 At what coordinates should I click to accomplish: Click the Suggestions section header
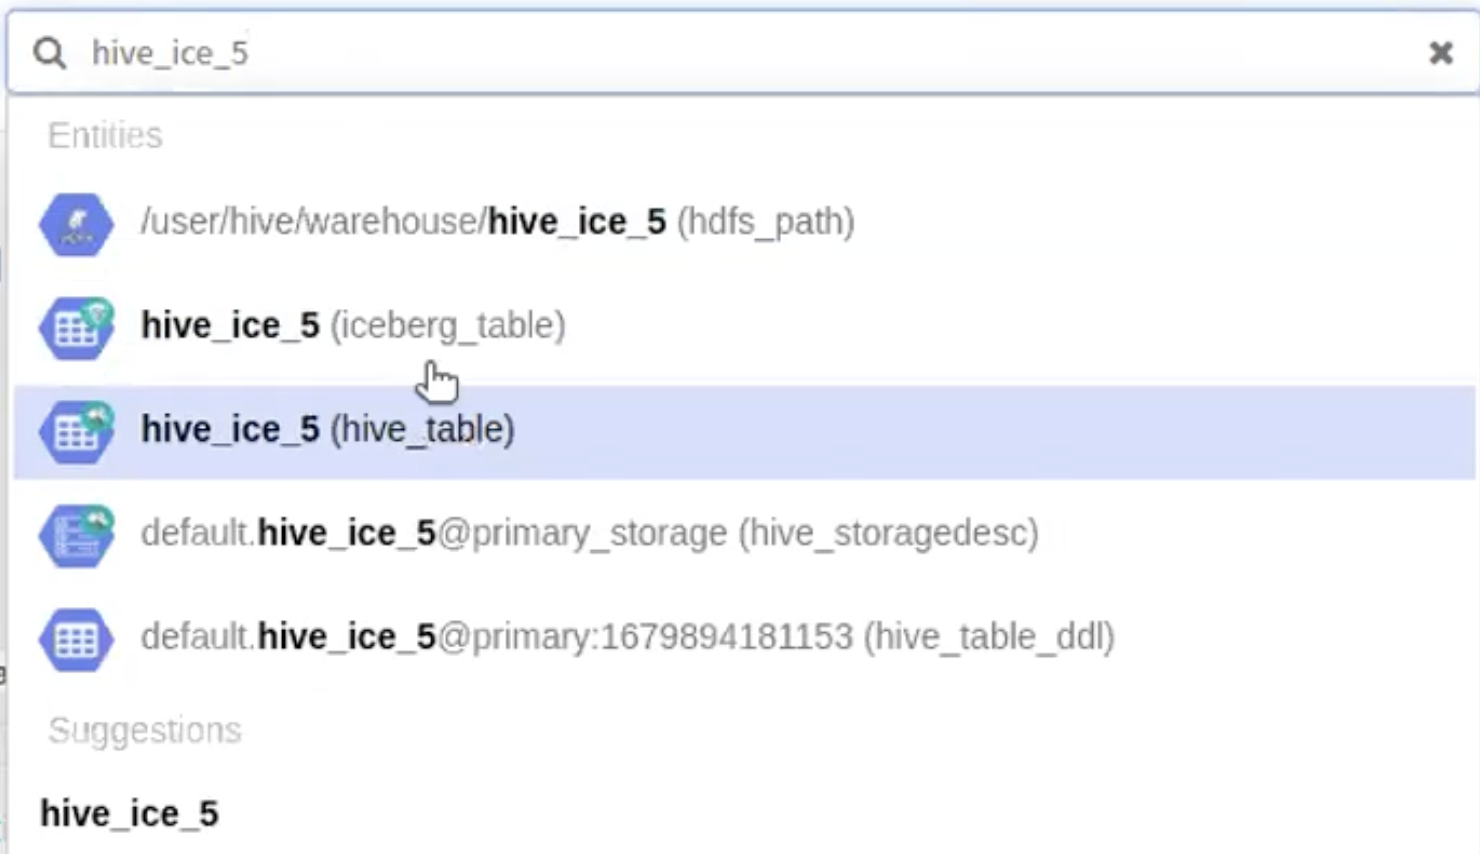pos(145,730)
